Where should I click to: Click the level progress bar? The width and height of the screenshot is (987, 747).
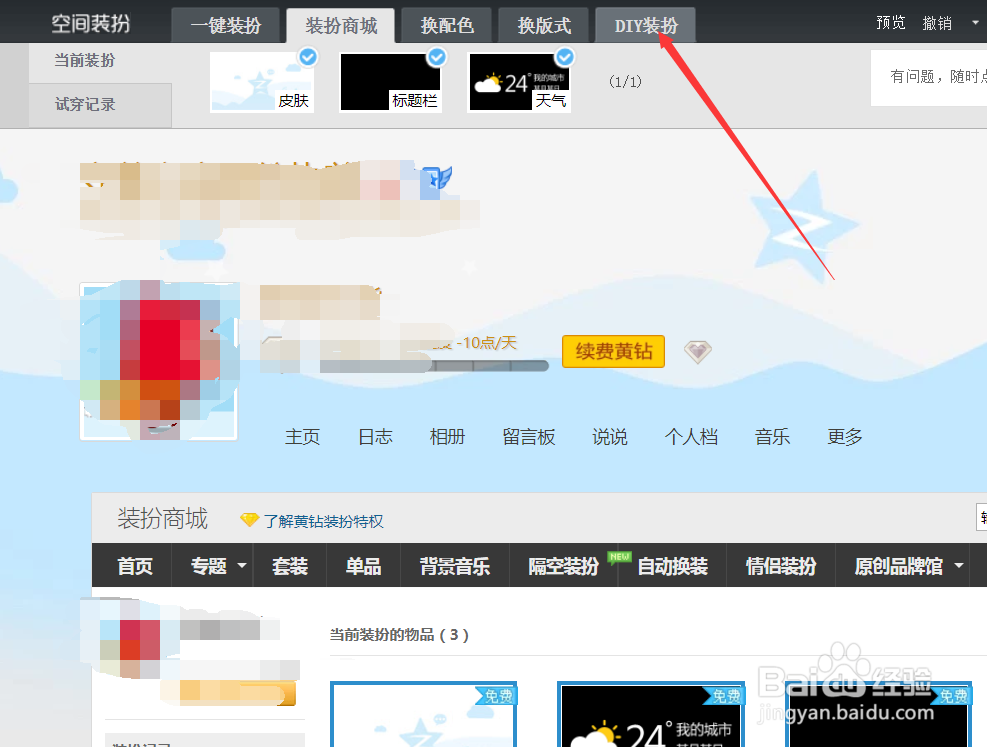434,366
